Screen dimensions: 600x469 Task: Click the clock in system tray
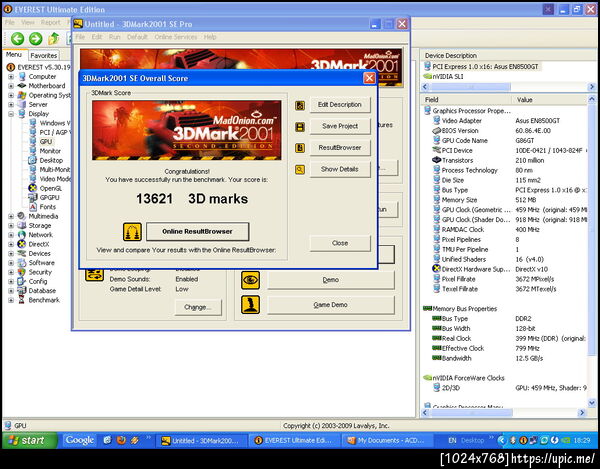(582, 441)
